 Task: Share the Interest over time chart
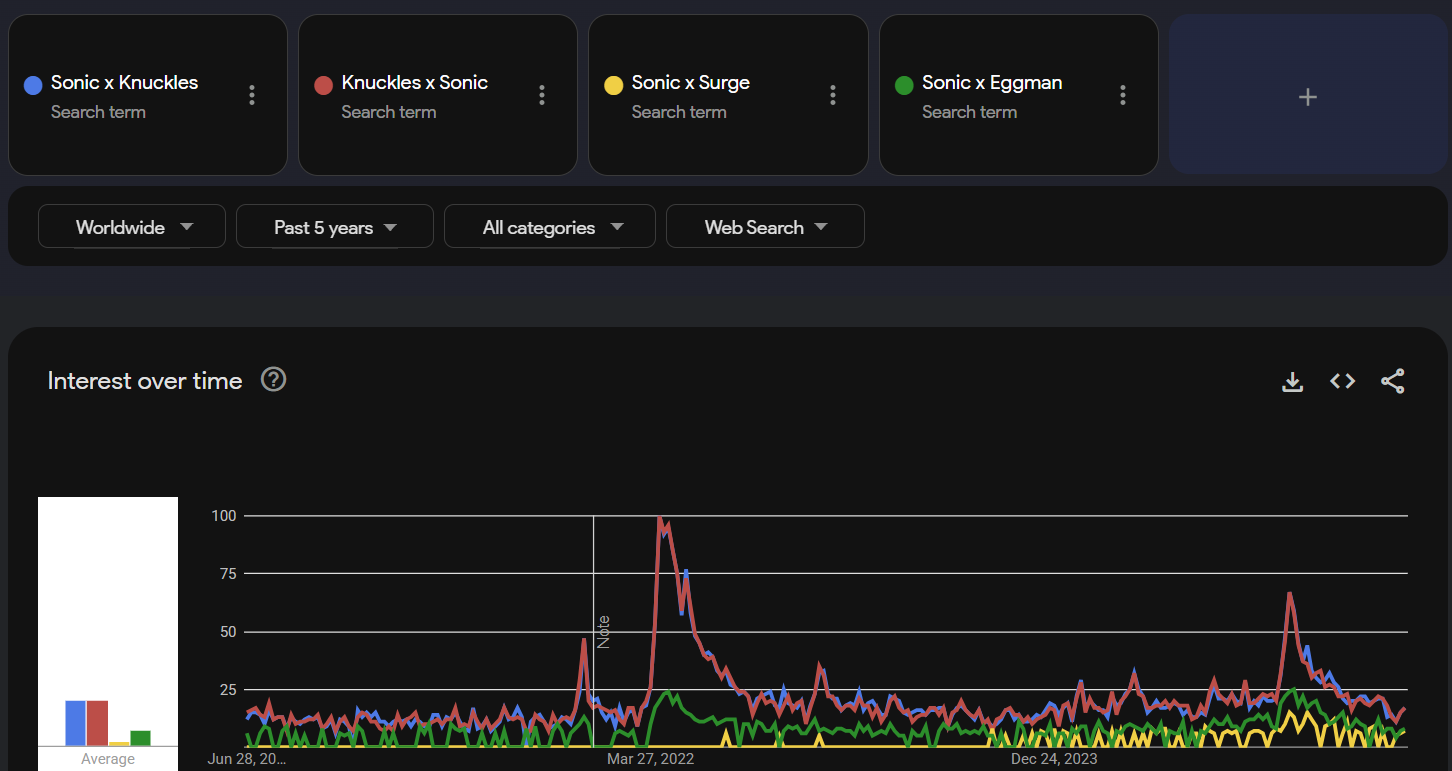[x=1393, y=381]
